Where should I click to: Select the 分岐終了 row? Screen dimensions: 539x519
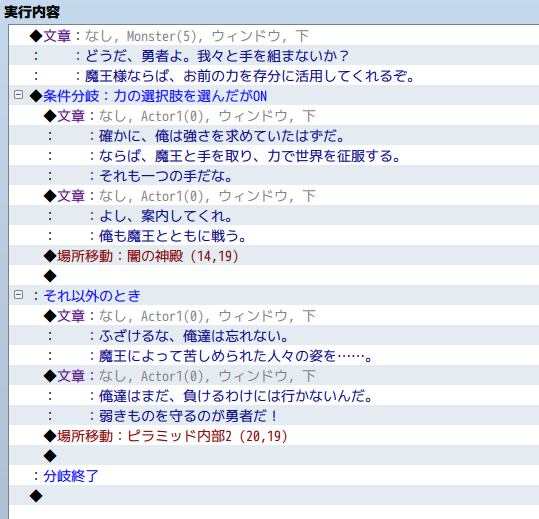(x=274, y=476)
